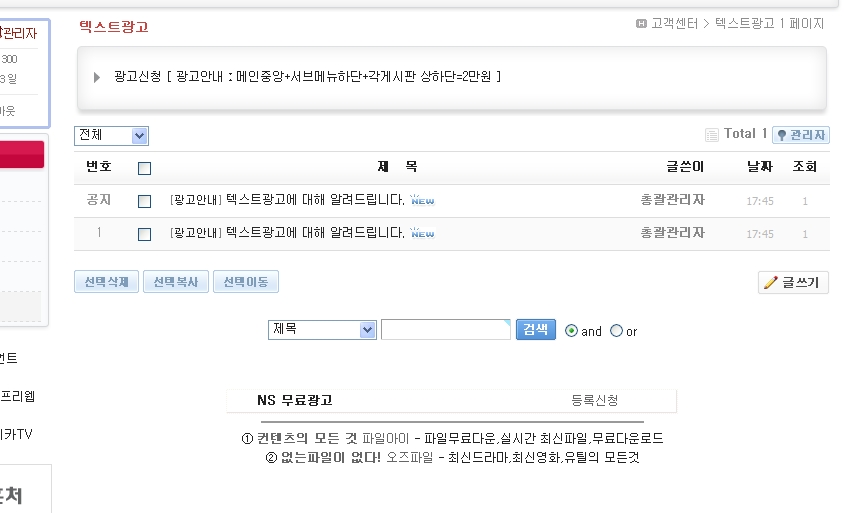Click the search keyword text field
Viewport: 844px width, 513px height.
[446, 330]
